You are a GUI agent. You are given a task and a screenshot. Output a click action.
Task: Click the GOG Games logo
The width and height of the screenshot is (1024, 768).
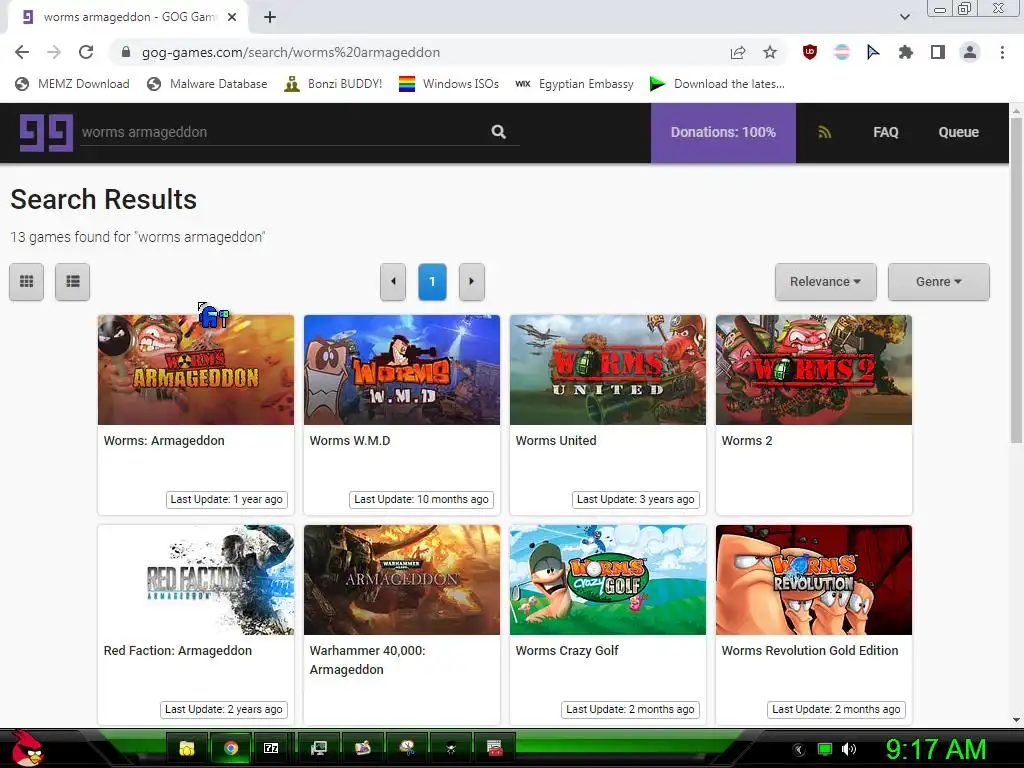(x=46, y=133)
